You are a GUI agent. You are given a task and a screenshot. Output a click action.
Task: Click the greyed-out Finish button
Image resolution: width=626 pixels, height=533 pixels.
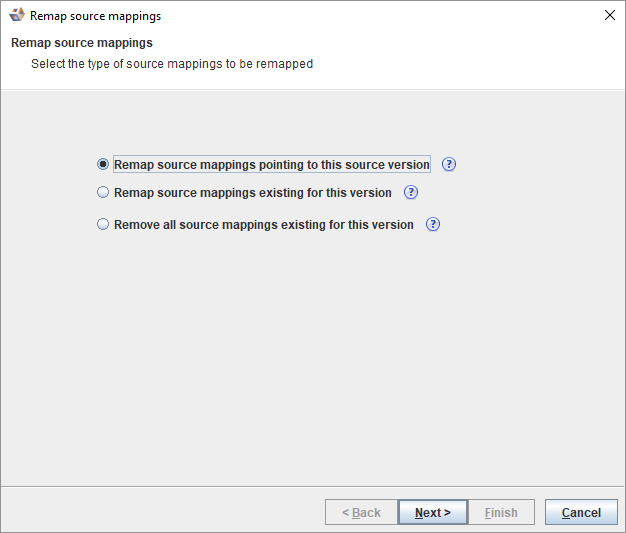coord(501,512)
